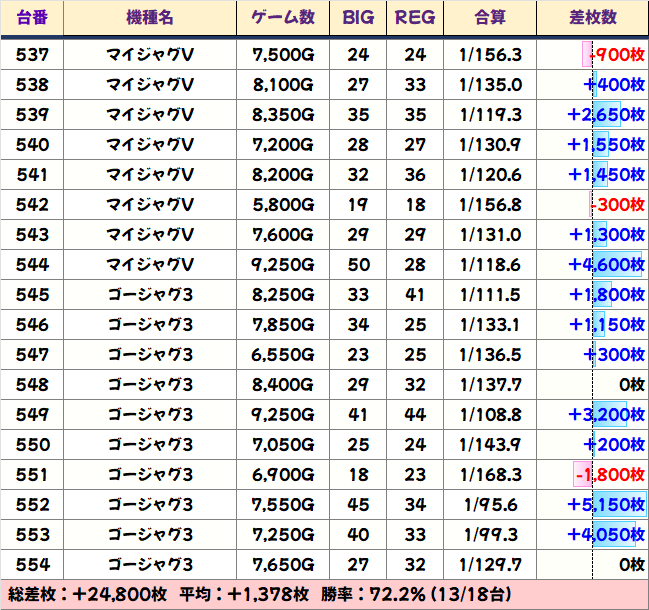Screen dimensions: 649x610
Task: Click the 差枚数 column header
Action: click(593, 18)
